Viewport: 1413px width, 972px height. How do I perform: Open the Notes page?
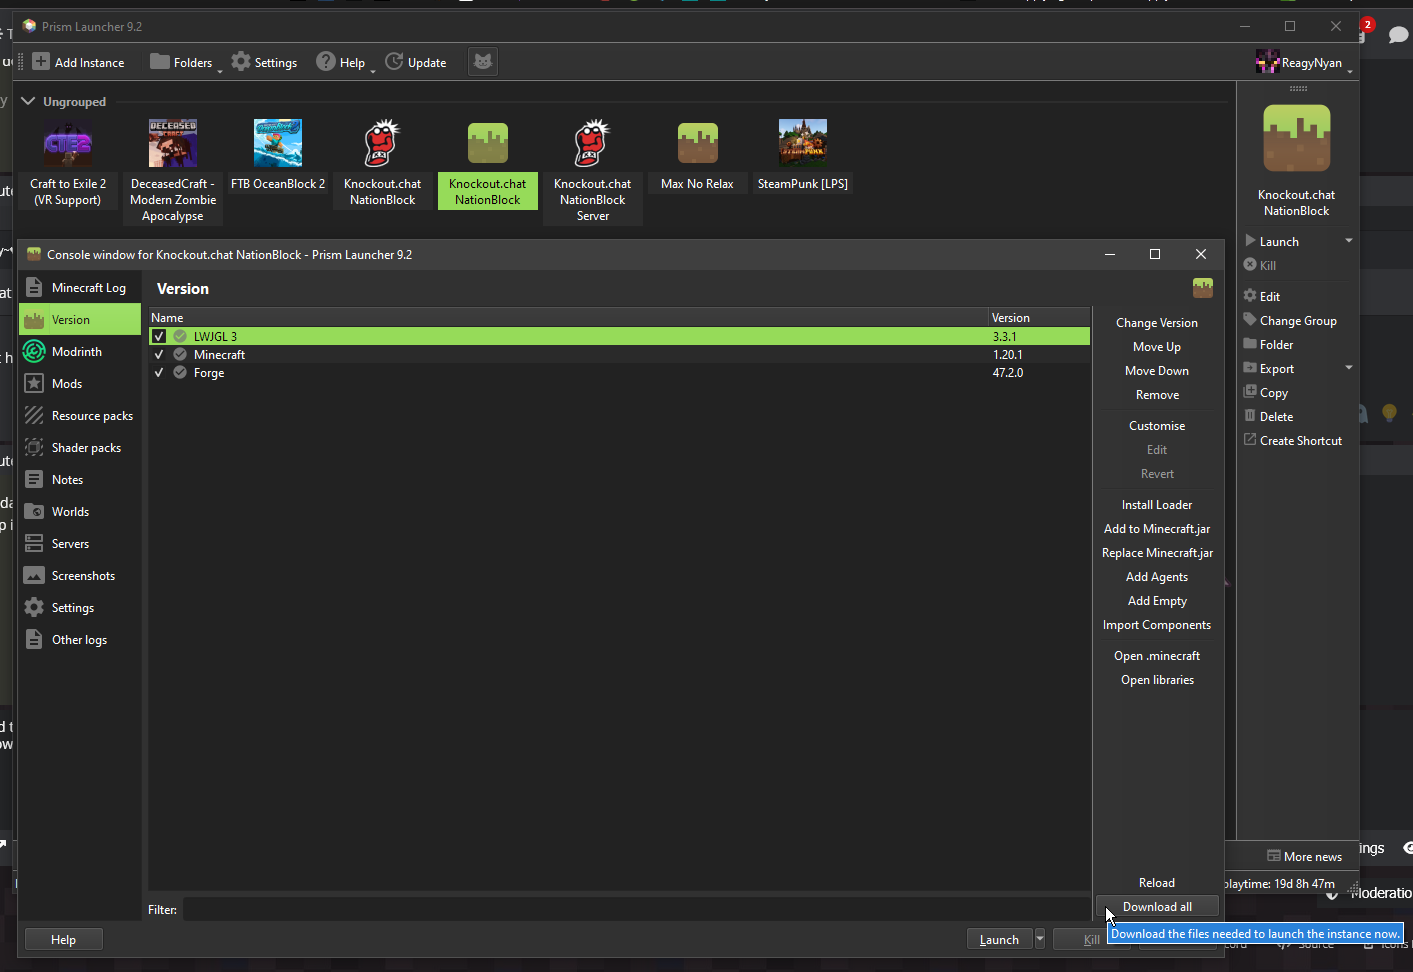point(80,480)
